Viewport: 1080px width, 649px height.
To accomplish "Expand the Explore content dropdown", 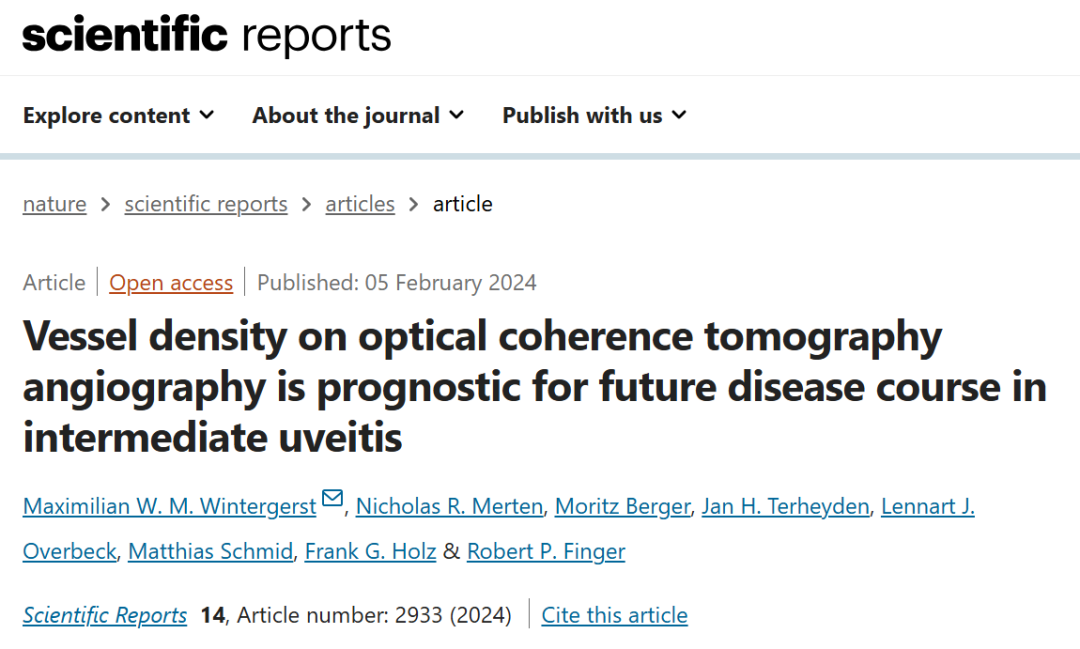I will tap(118, 116).
